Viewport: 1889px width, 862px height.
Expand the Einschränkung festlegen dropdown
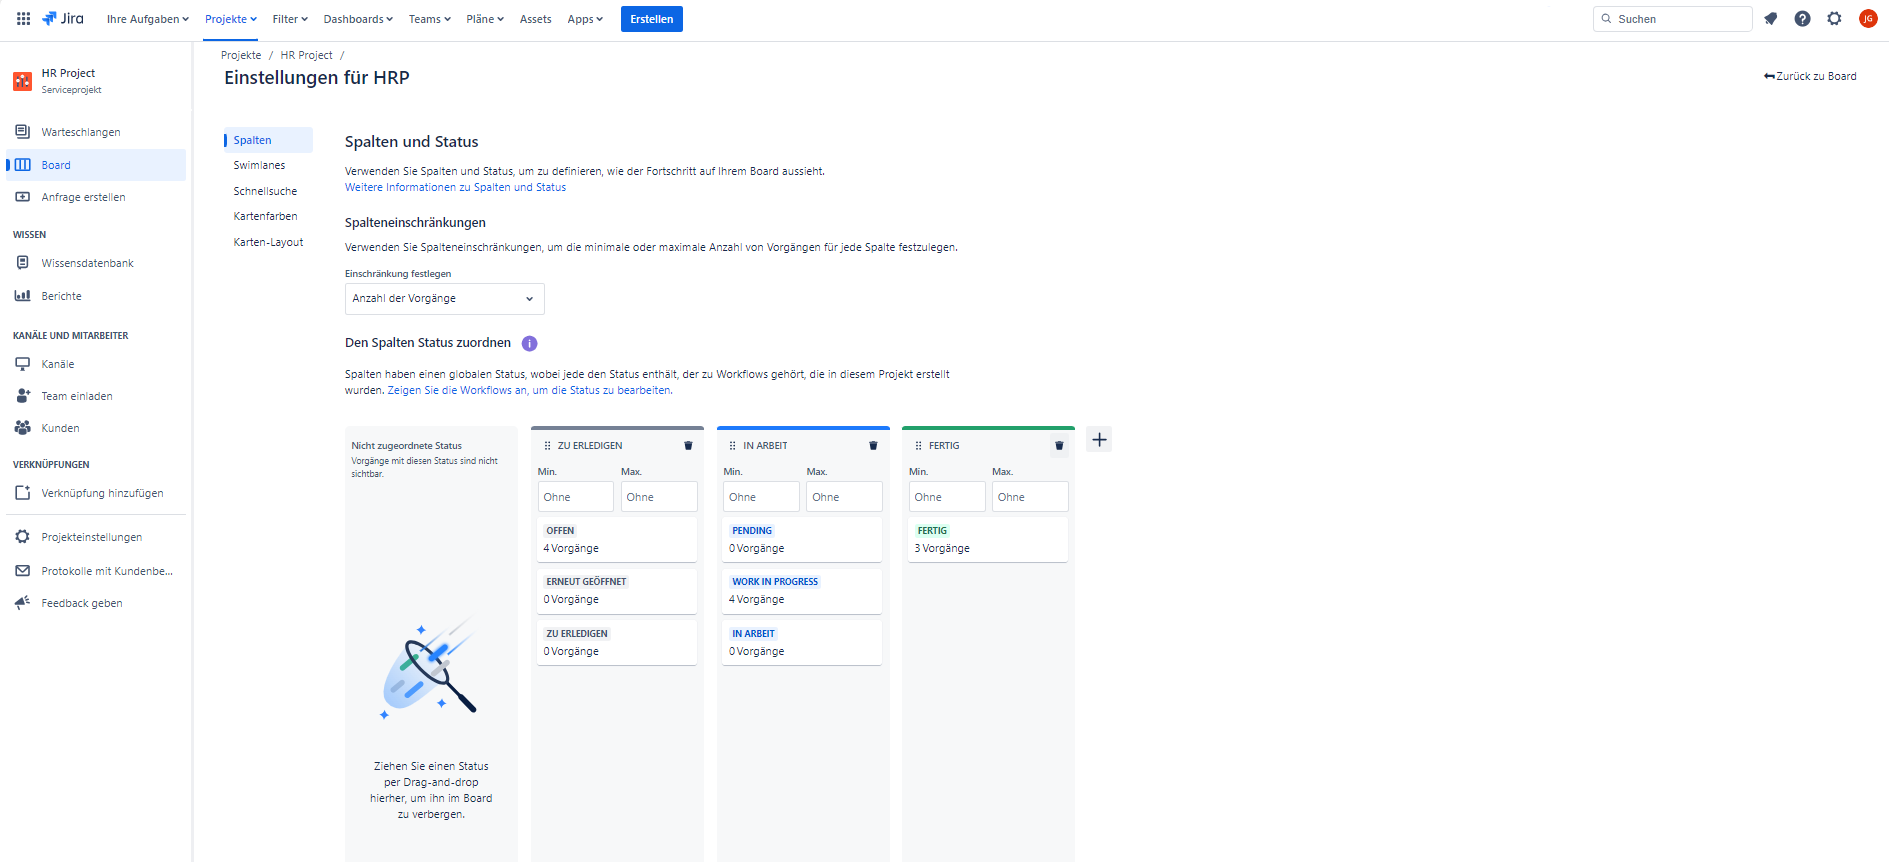[x=444, y=299]
